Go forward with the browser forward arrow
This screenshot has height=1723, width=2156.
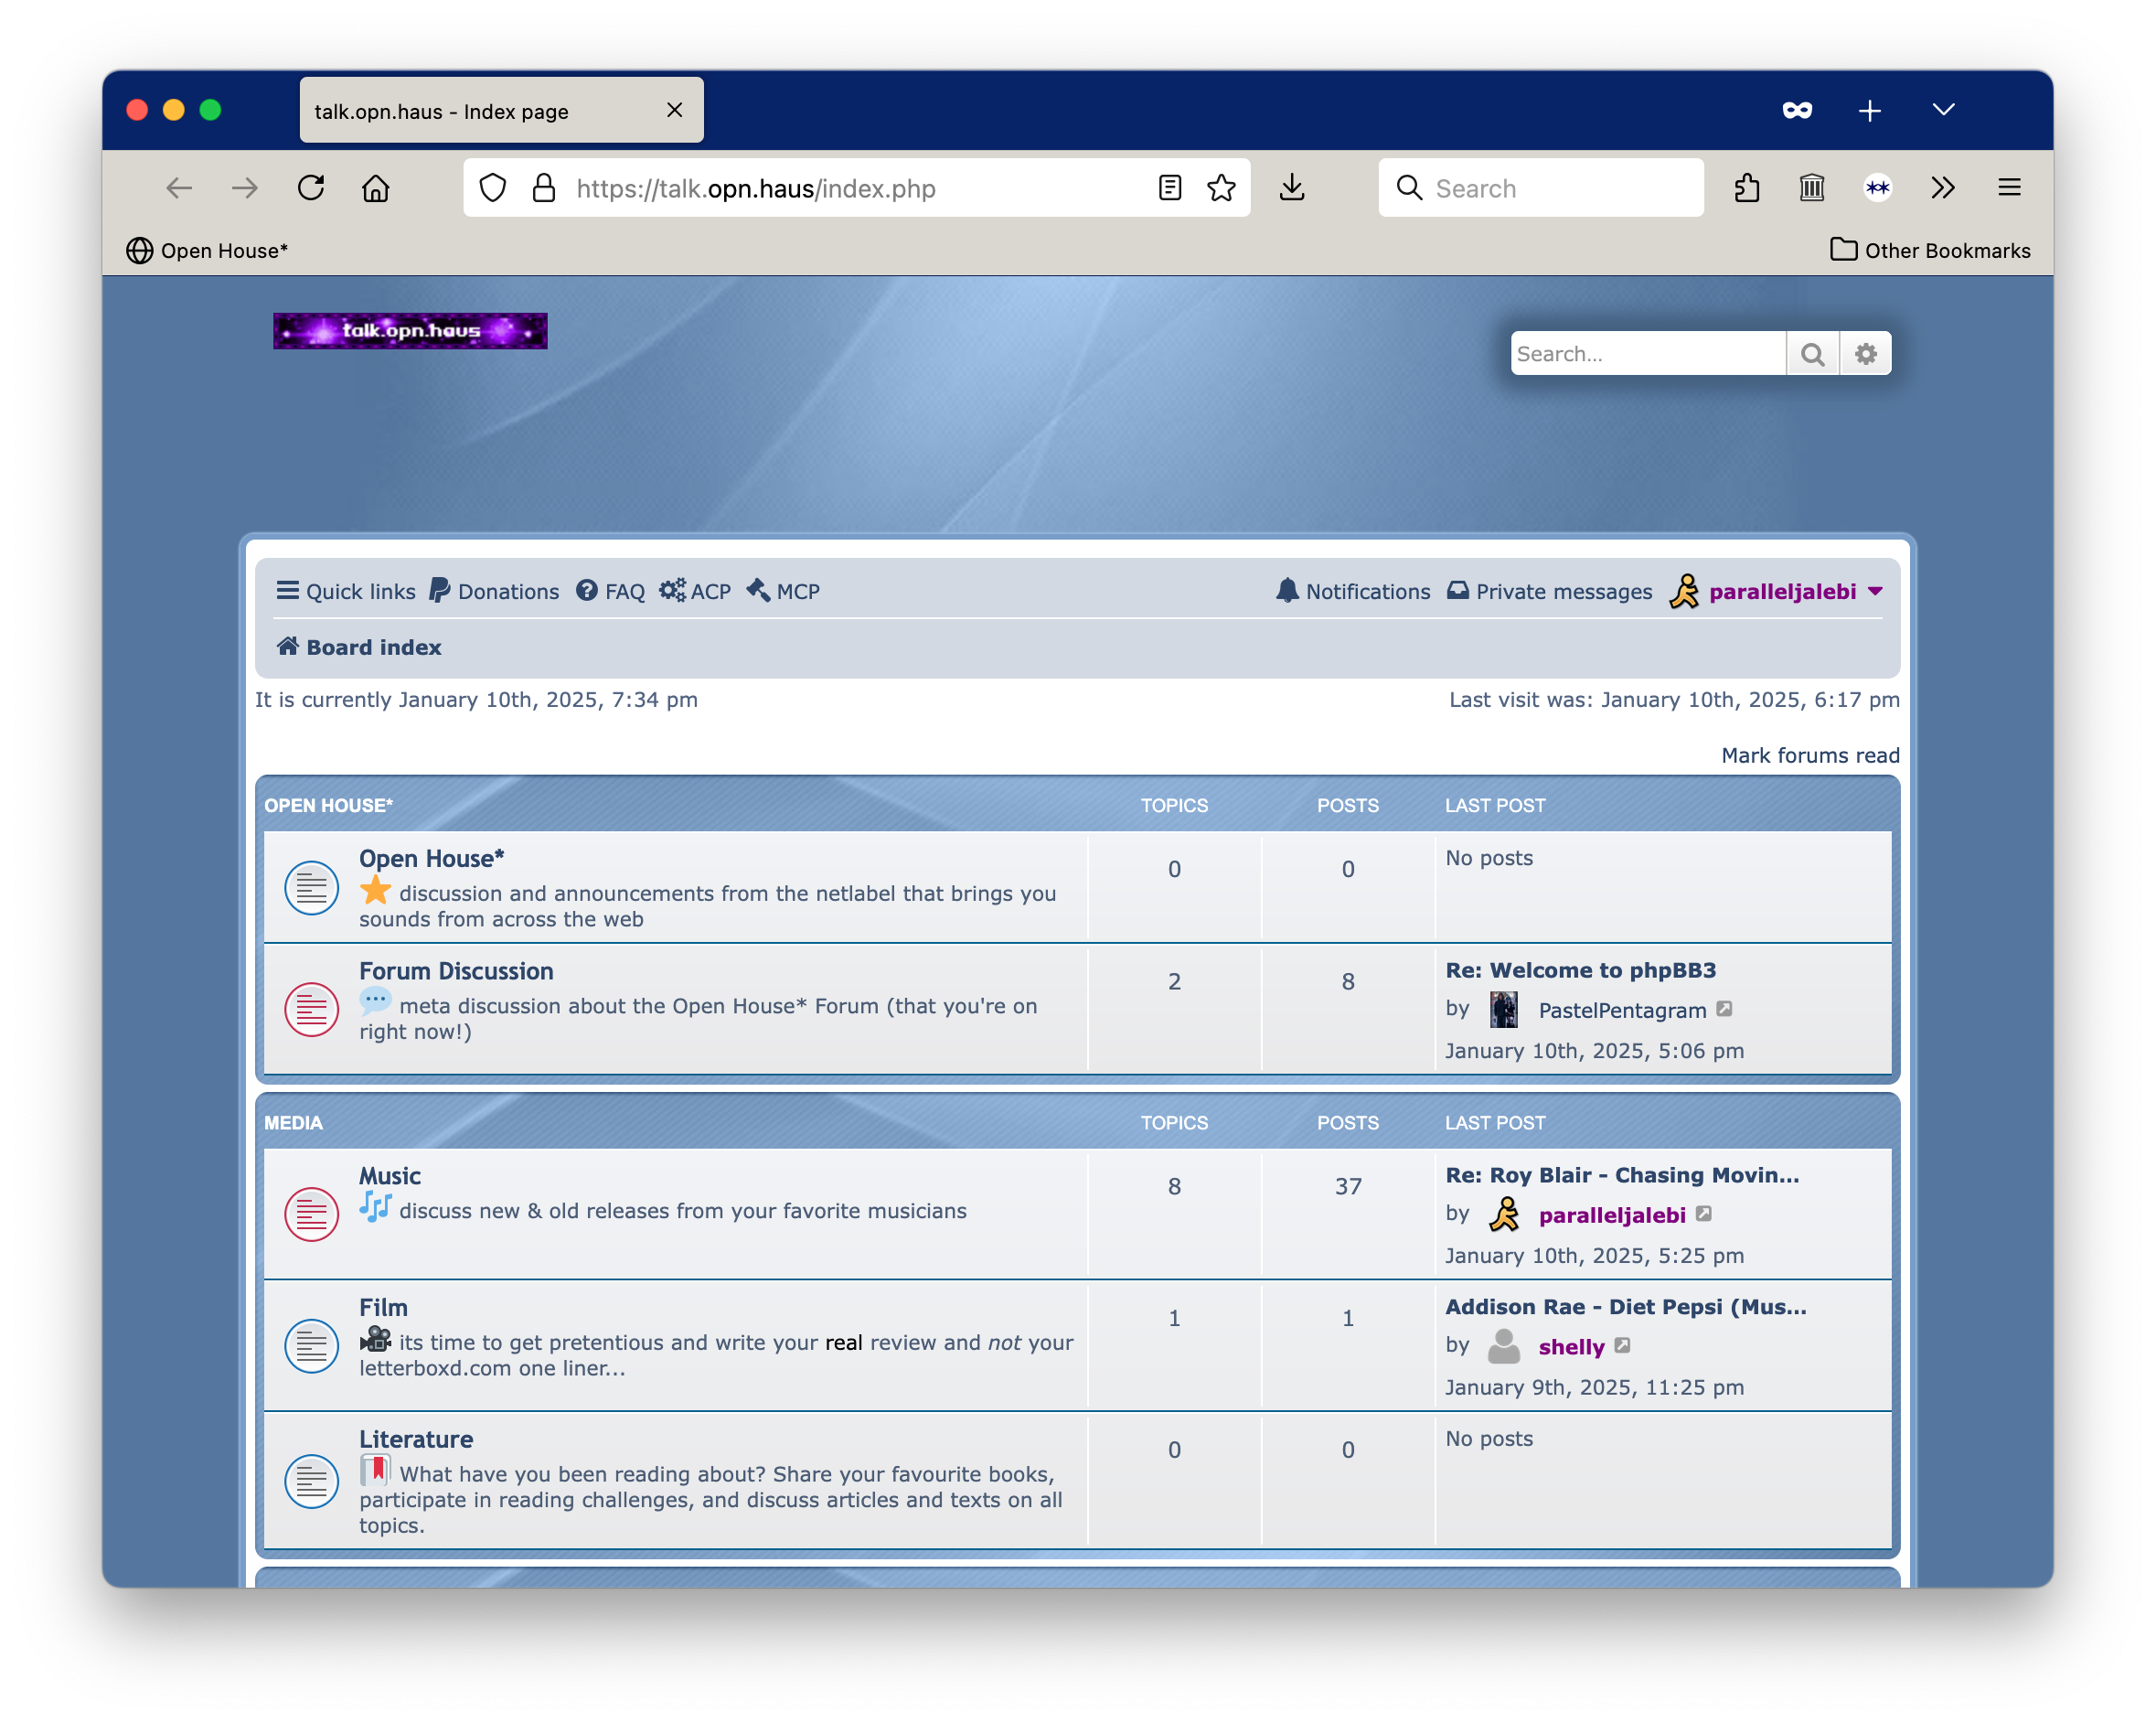[x=245, y=188]
